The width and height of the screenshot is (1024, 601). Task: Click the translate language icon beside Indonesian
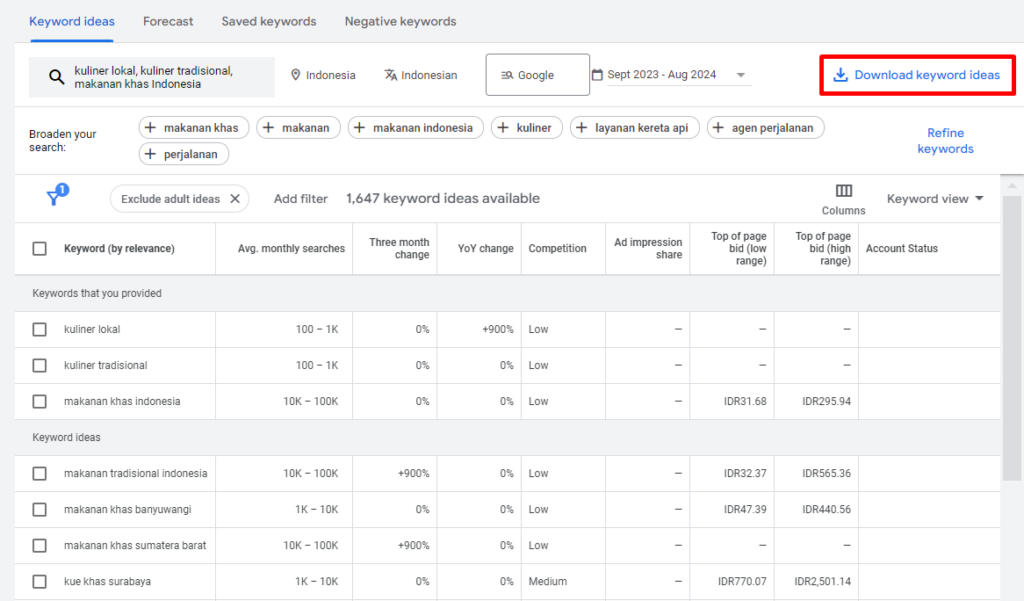391,75
